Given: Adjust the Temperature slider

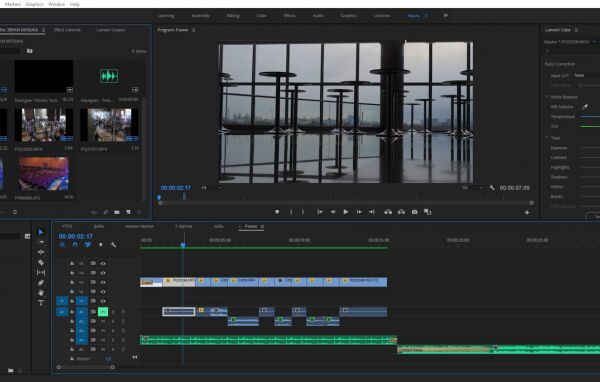Looking at the screenshot, I should tap(590, 116).
